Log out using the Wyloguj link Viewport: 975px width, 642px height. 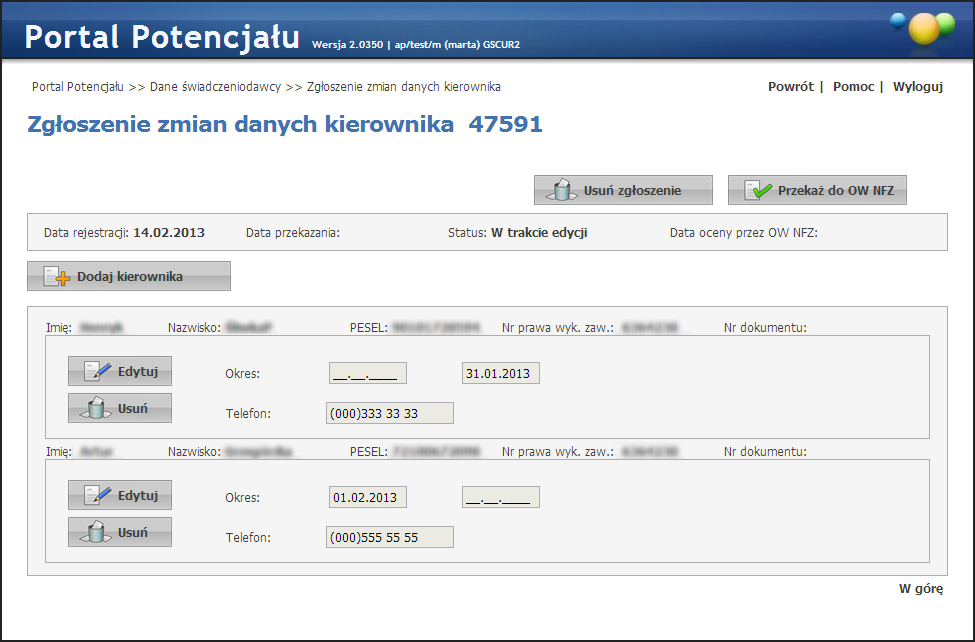click(917, 87)
